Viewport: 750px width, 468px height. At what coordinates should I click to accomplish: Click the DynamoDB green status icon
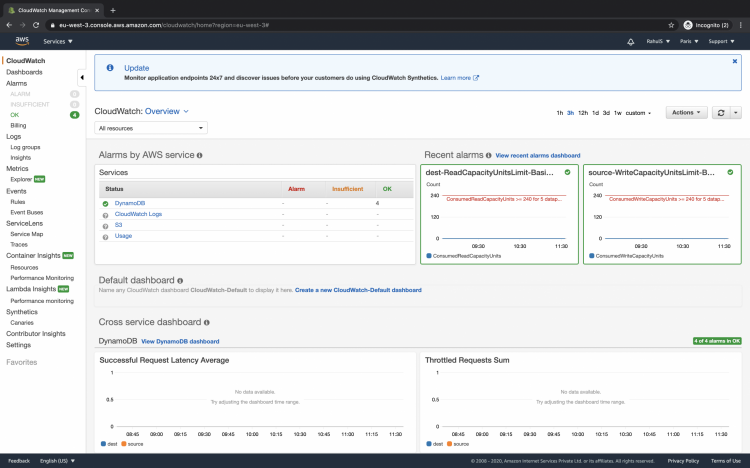pos(105,204)
